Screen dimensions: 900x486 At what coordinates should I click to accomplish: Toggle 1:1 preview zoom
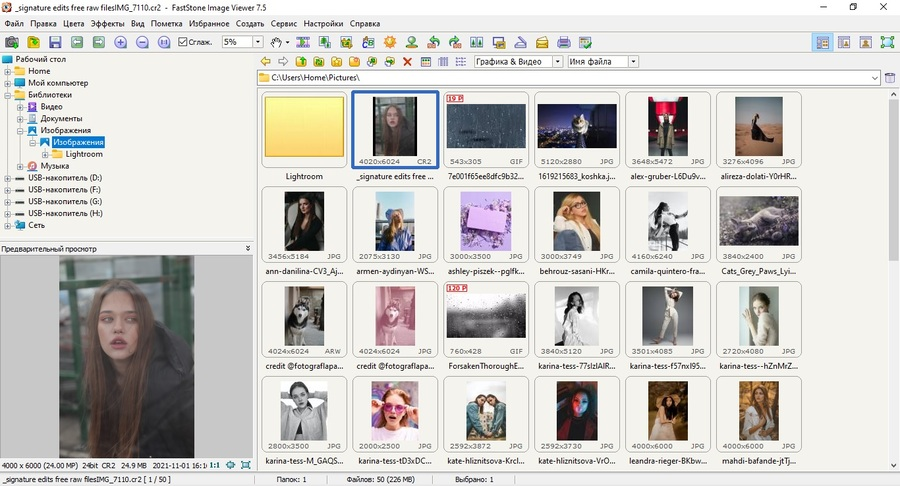coord(215,465)
